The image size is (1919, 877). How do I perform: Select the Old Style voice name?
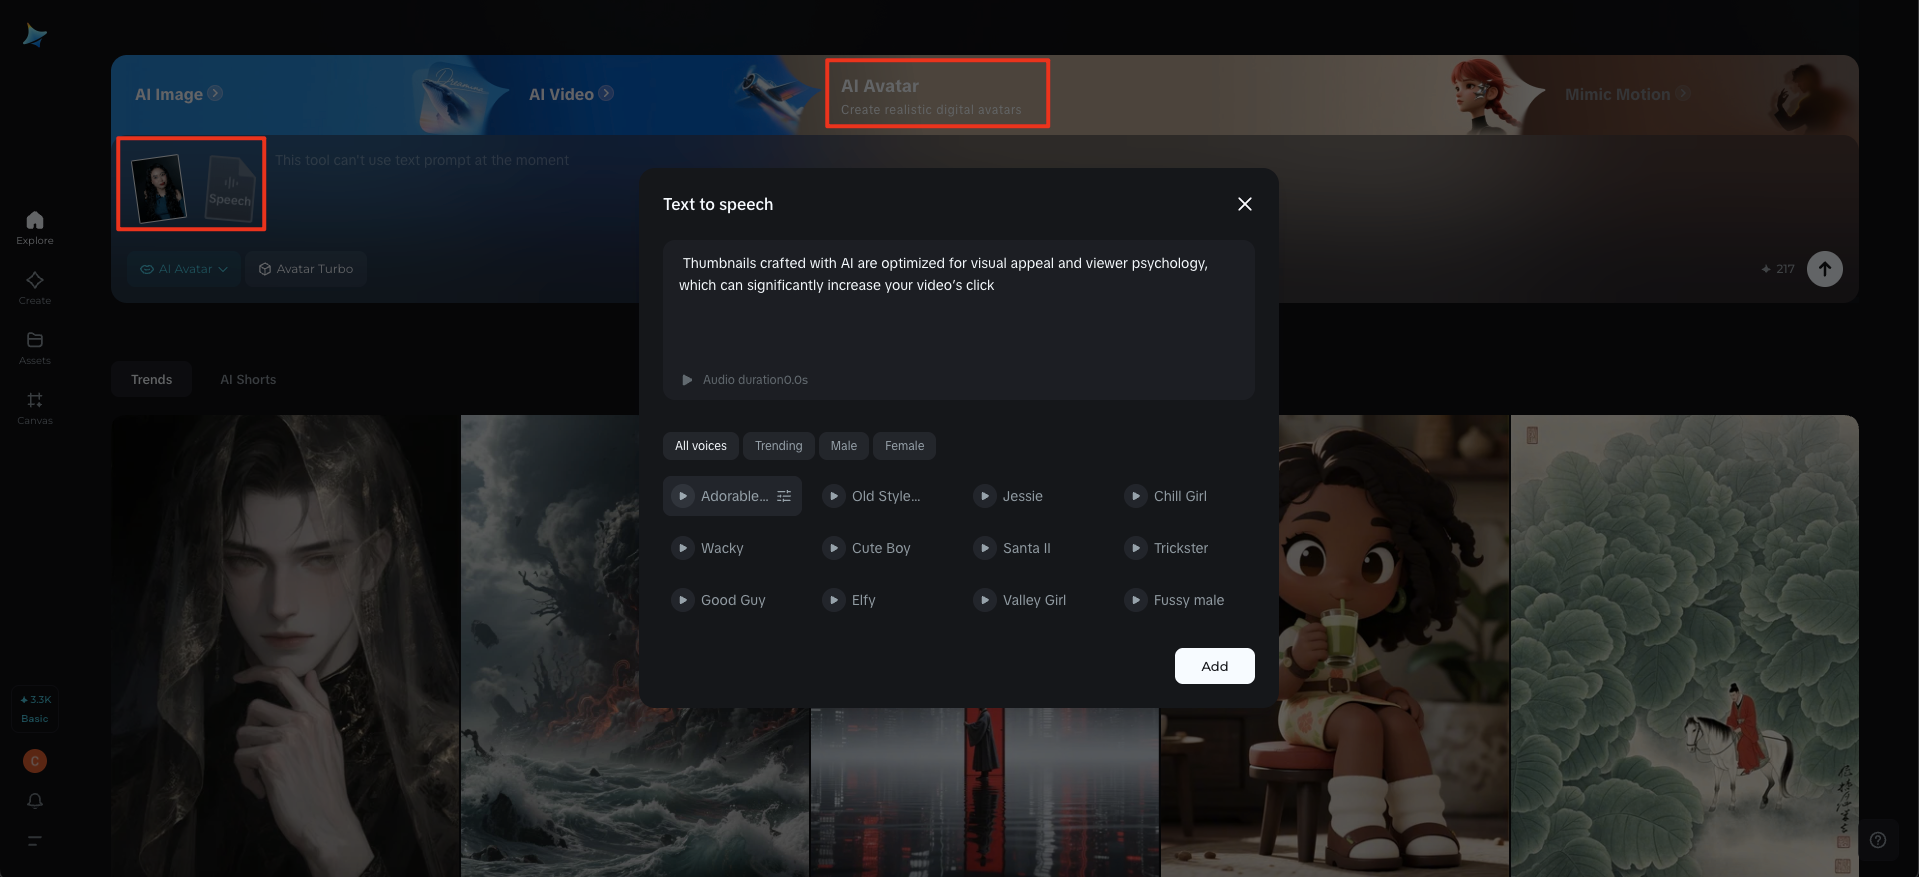click(x=886, y=496)
